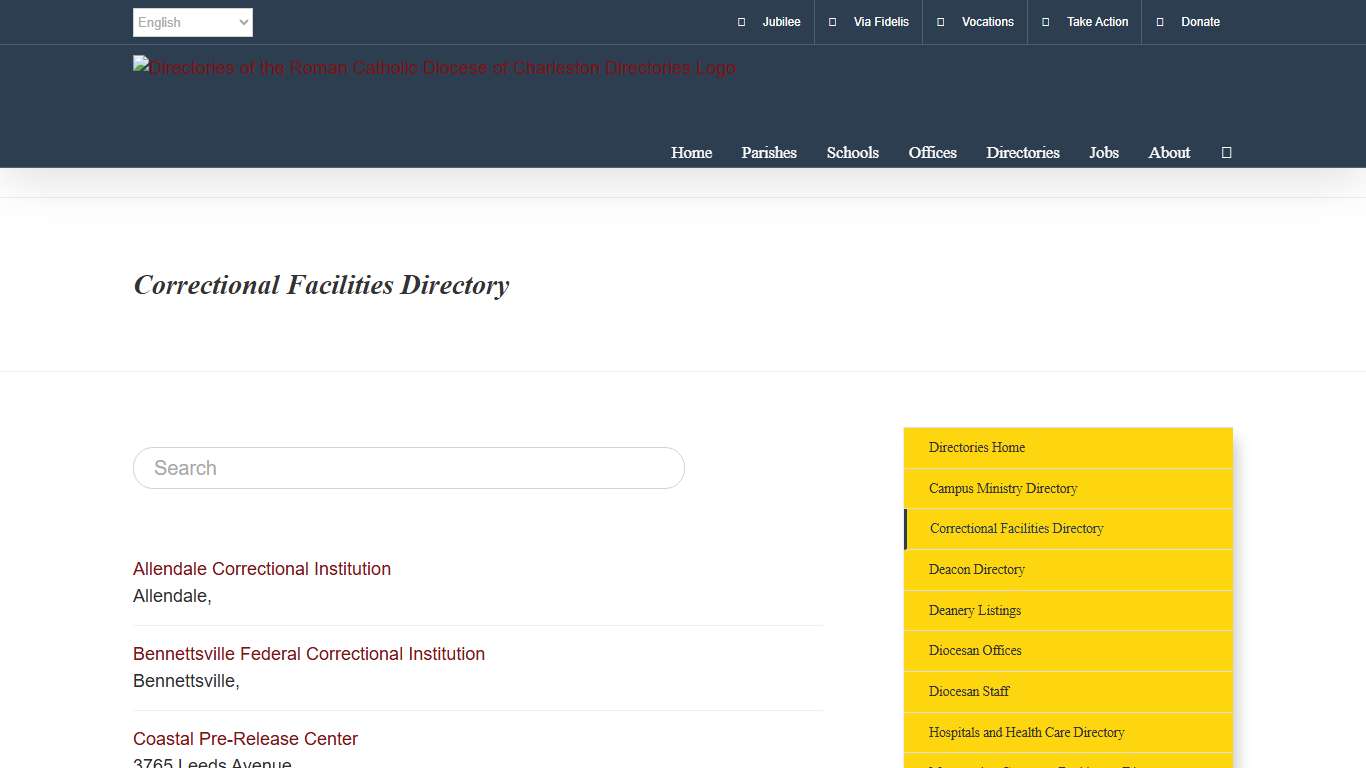Switch to the Schools menu item
1366x768 pixels.
[852, 152]
